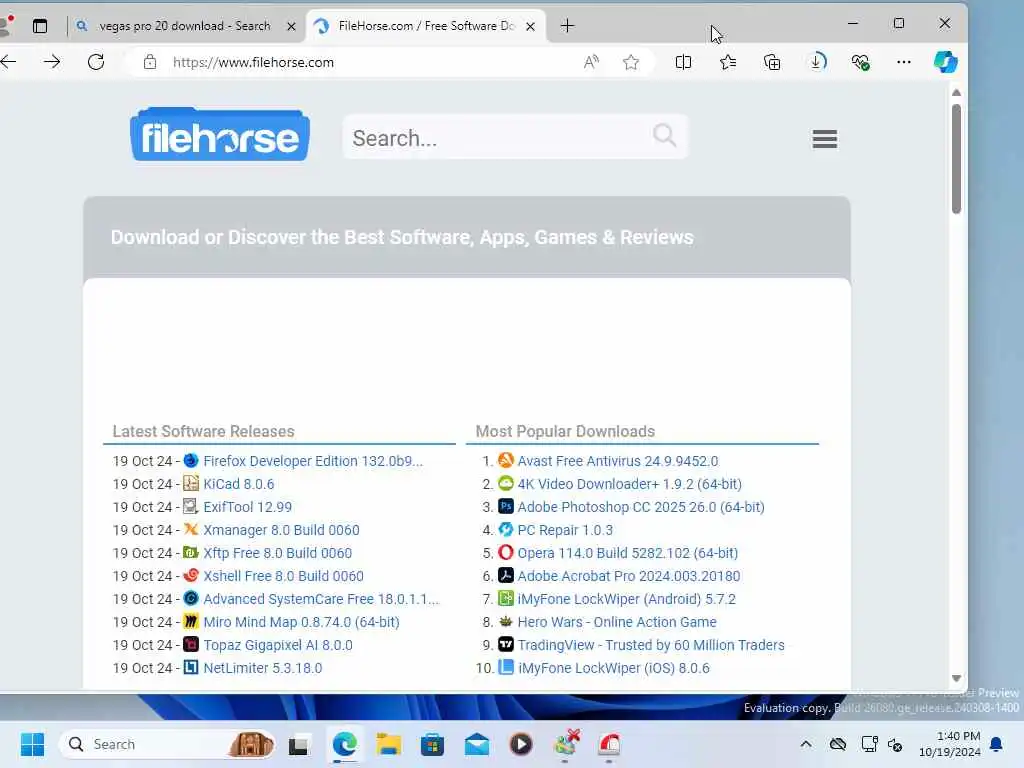This screenshot has height=768, width=1024.
Task: Switch to vegas pro 20 download tab
Action: [184, 26]
